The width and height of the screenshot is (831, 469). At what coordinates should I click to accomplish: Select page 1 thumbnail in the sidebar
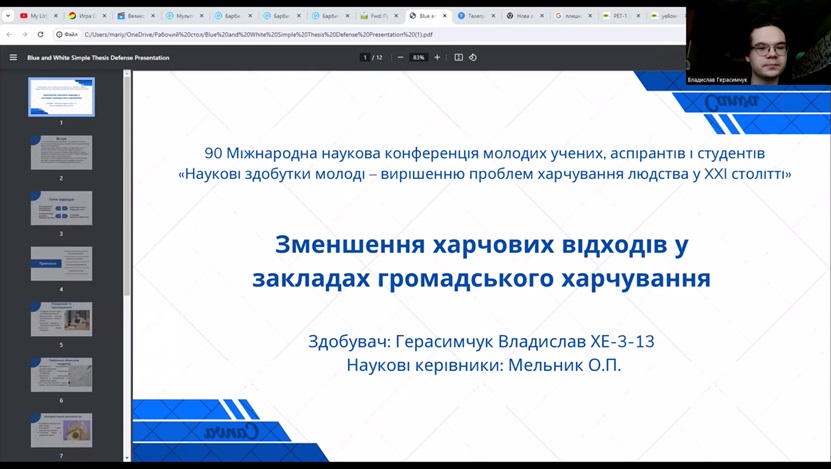click(x=61, y=97)
